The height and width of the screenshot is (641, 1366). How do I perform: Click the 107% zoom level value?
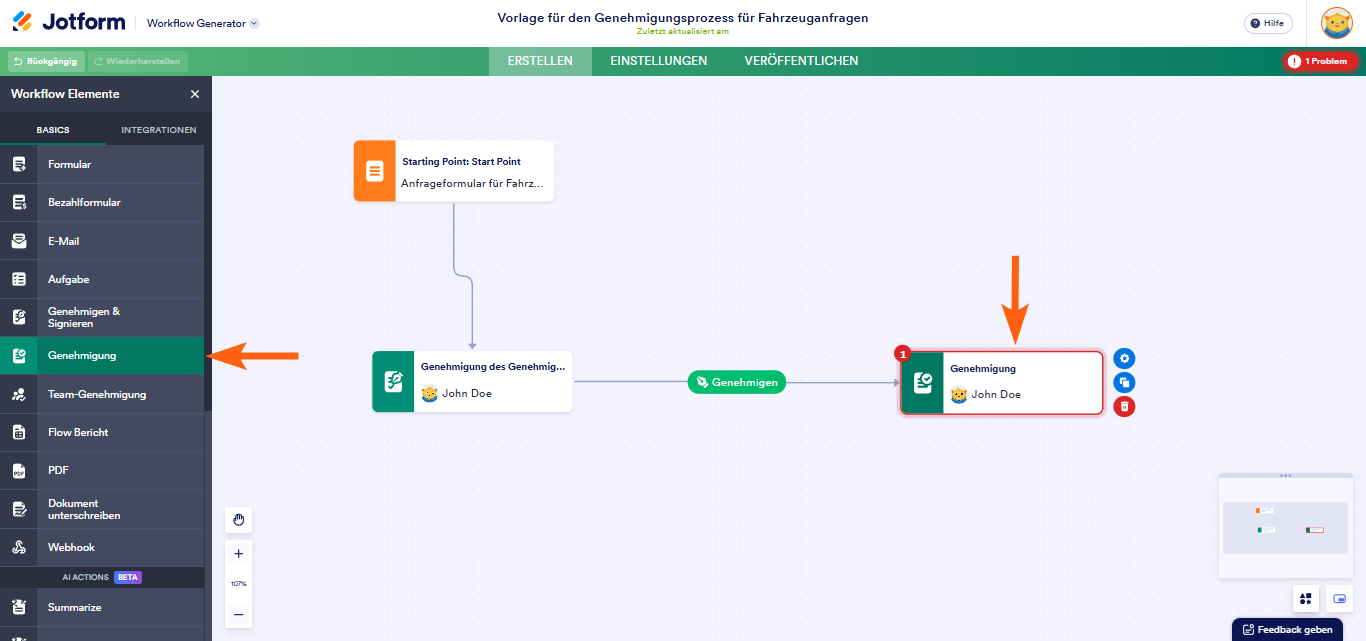pyautogui.click(x=238, y=583)
